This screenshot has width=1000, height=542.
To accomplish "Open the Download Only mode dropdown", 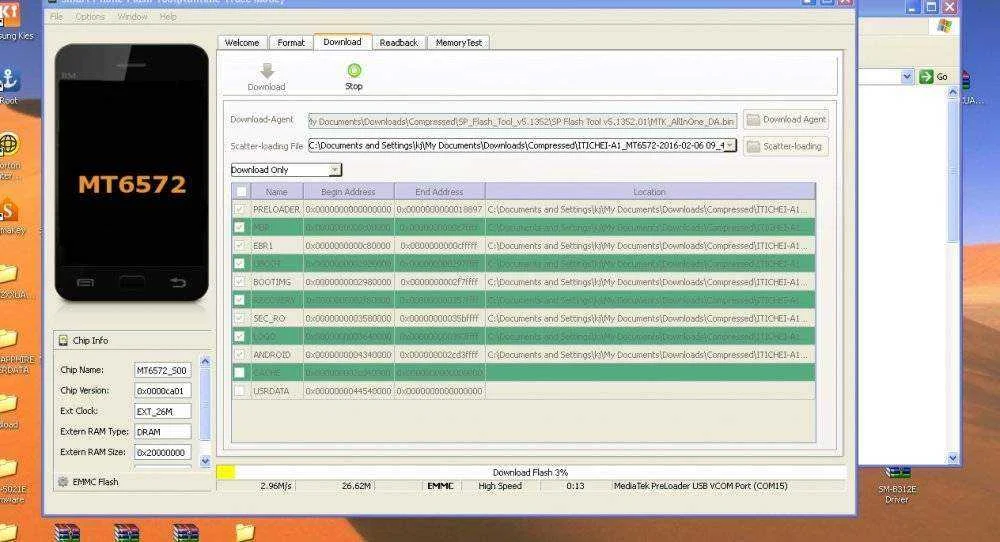I will pyautogui.click(x=335, y=170).
